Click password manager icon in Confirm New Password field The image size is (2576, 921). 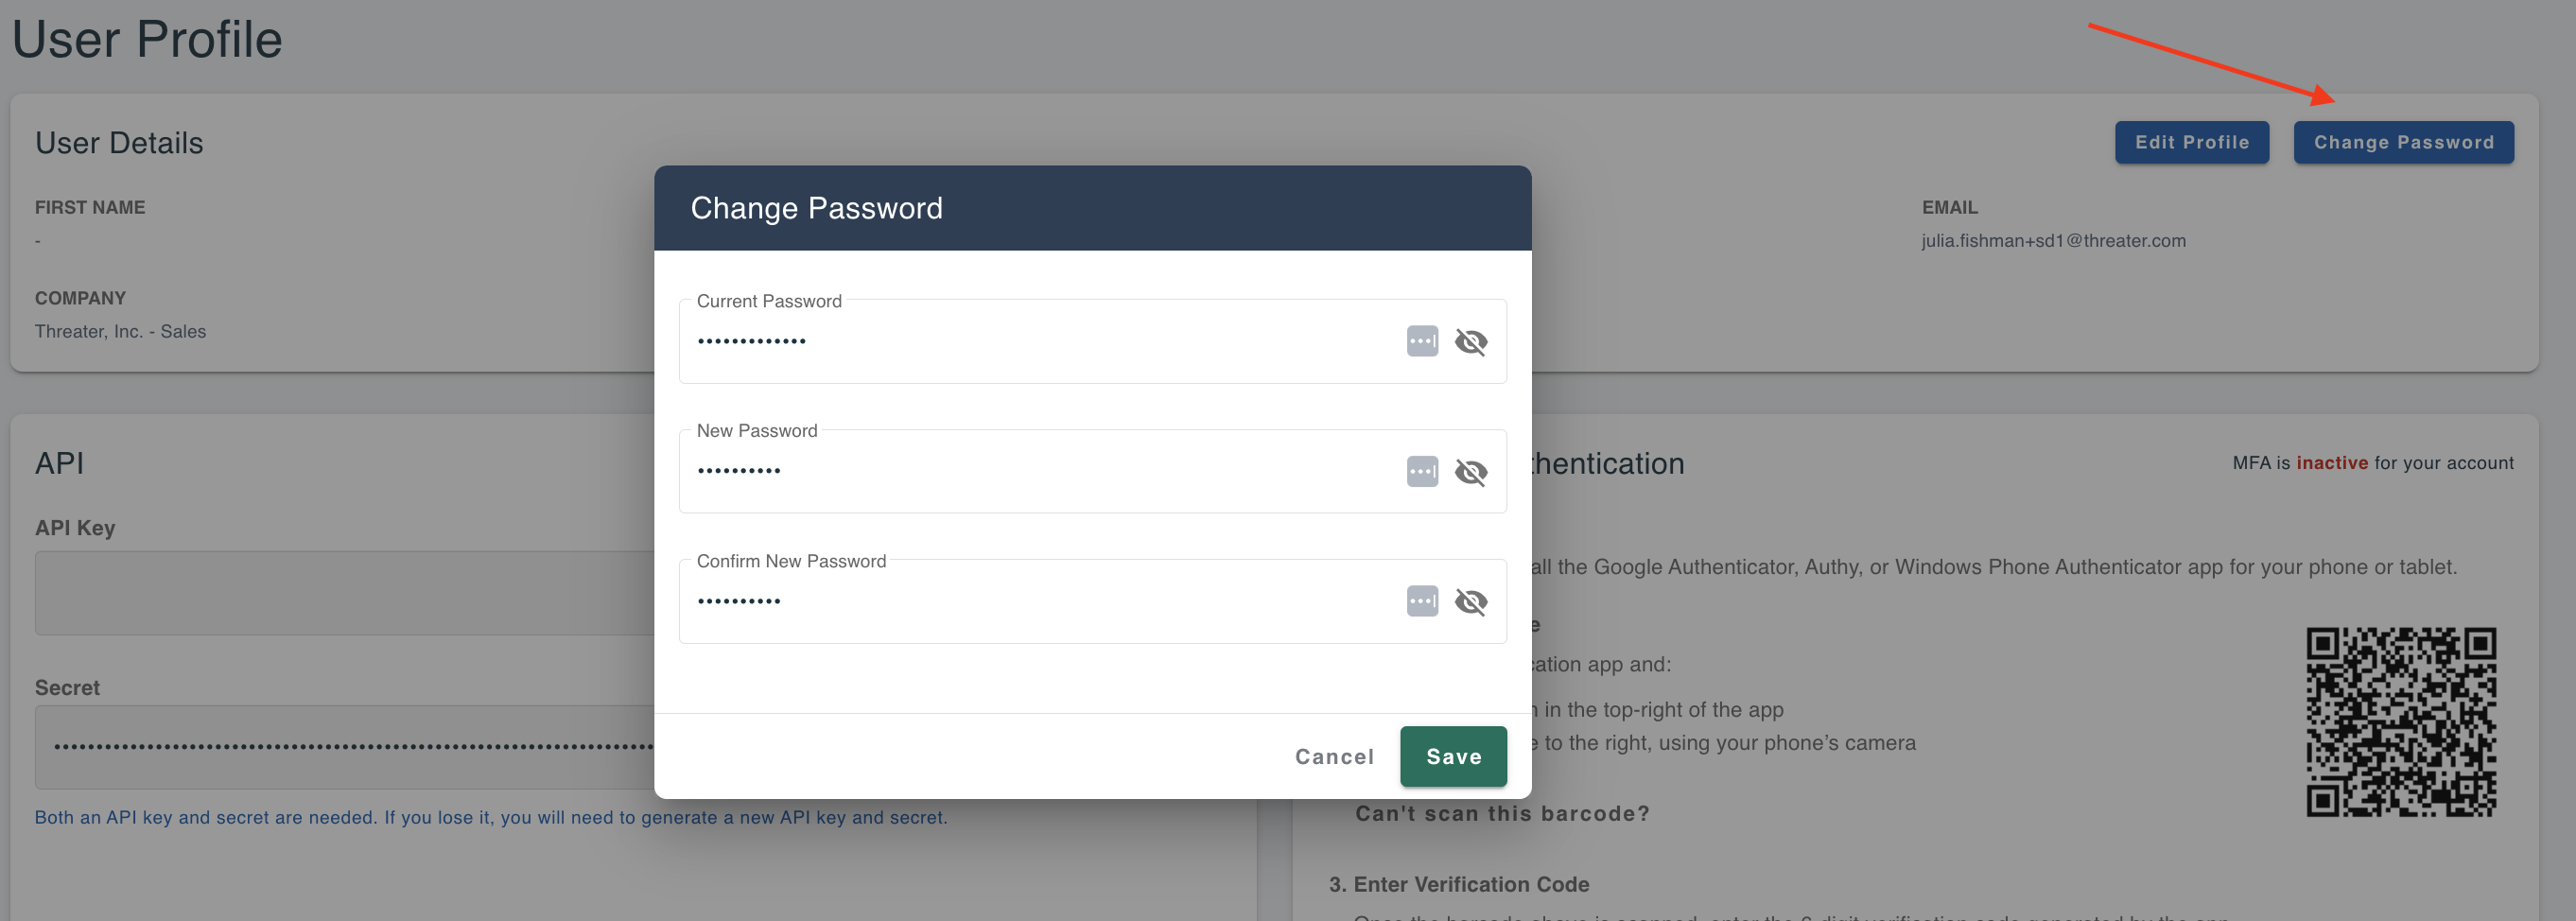click(x=1422, y=601)
